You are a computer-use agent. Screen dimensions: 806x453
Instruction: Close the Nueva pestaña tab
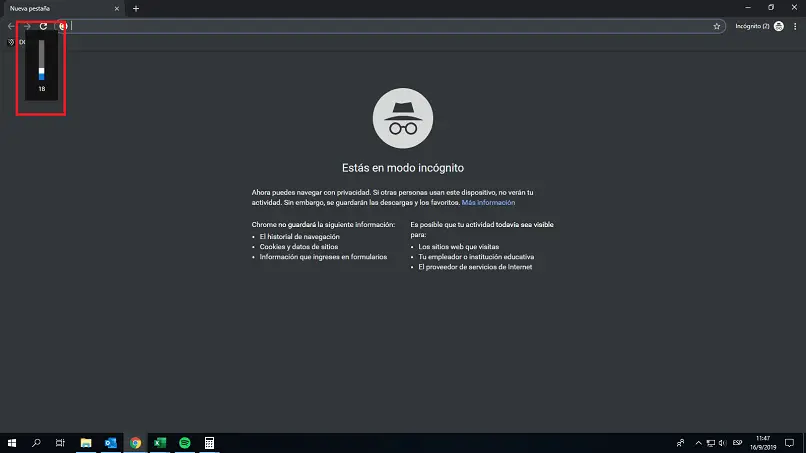click(117, 8)
